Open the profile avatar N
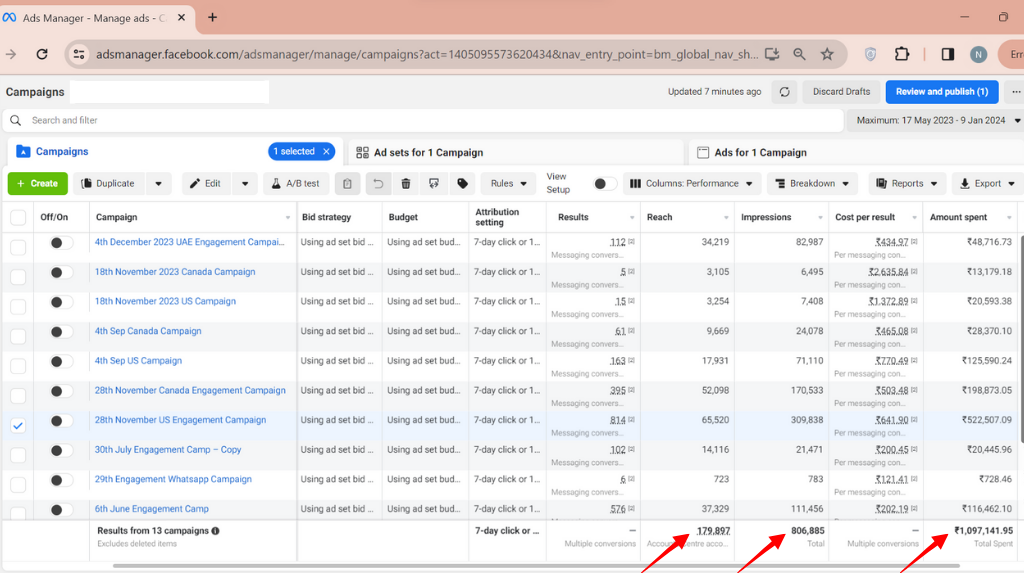The image size is (1024, 576). coord(978,55)
